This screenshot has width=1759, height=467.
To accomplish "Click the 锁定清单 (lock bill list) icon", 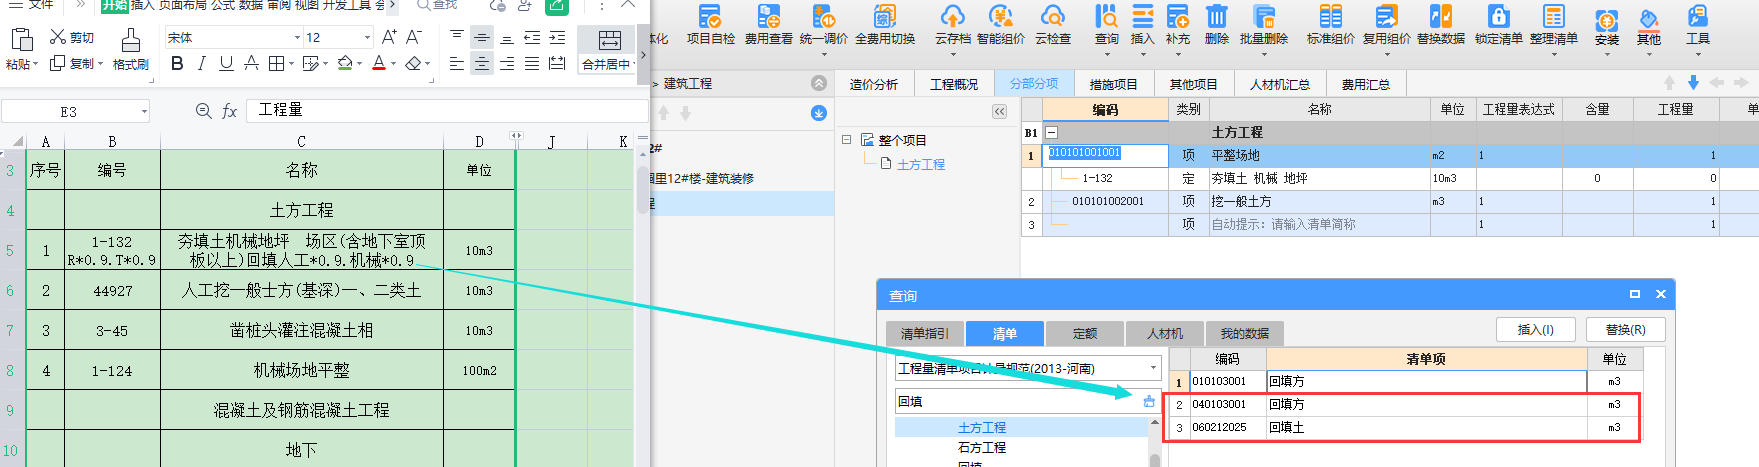I will [x=1498, y=17].
